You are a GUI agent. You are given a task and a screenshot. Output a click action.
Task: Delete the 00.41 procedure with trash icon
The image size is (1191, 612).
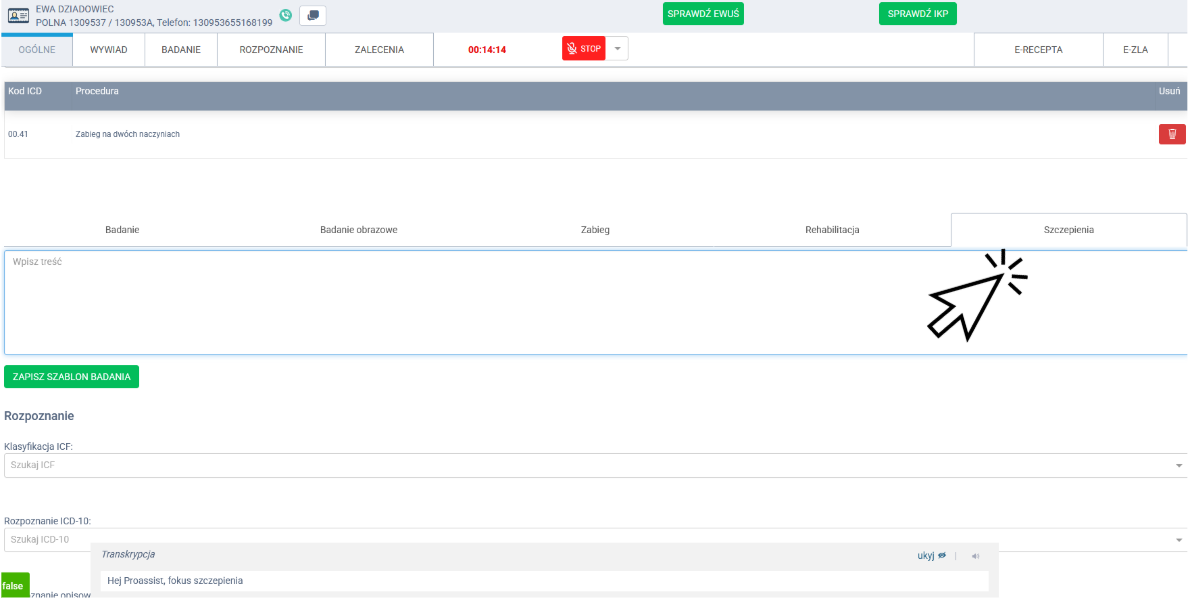pyautogui.click(x=1171, y=134)
